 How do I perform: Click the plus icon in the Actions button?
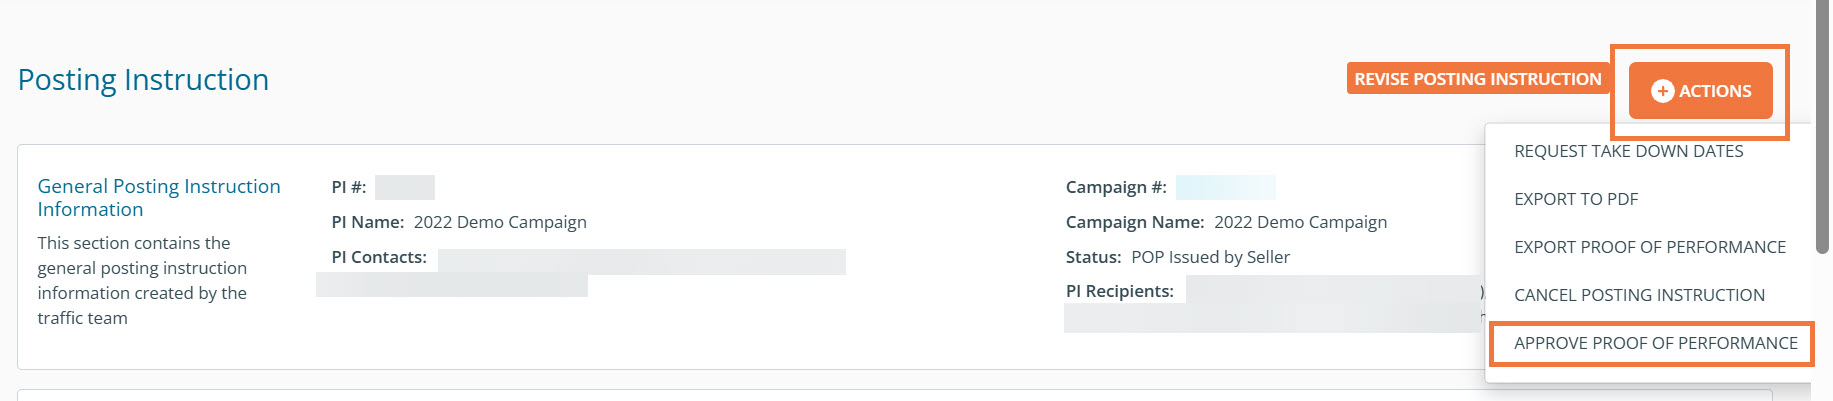(1662, 91)
